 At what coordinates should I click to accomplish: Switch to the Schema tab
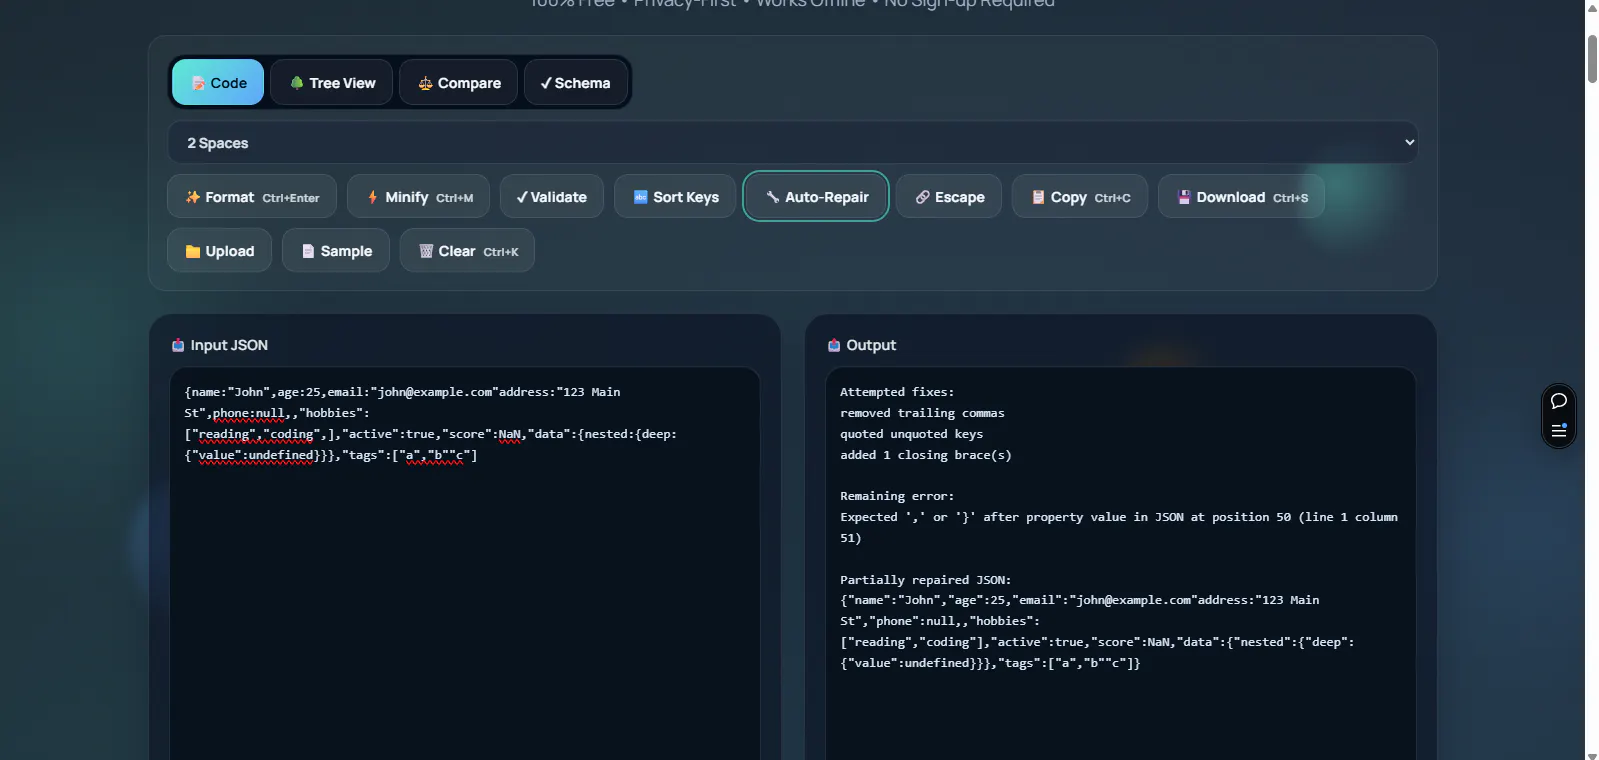coord(575,82)
